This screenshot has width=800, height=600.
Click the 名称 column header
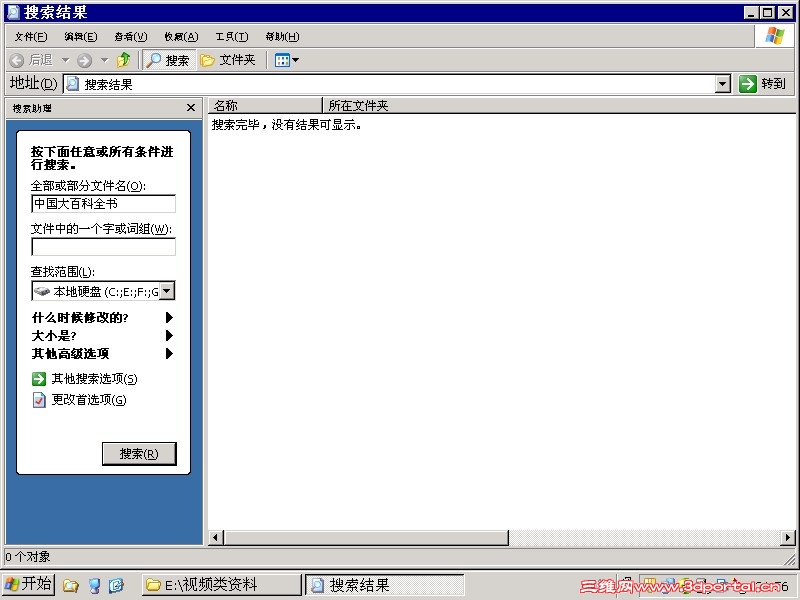[262, 104]
